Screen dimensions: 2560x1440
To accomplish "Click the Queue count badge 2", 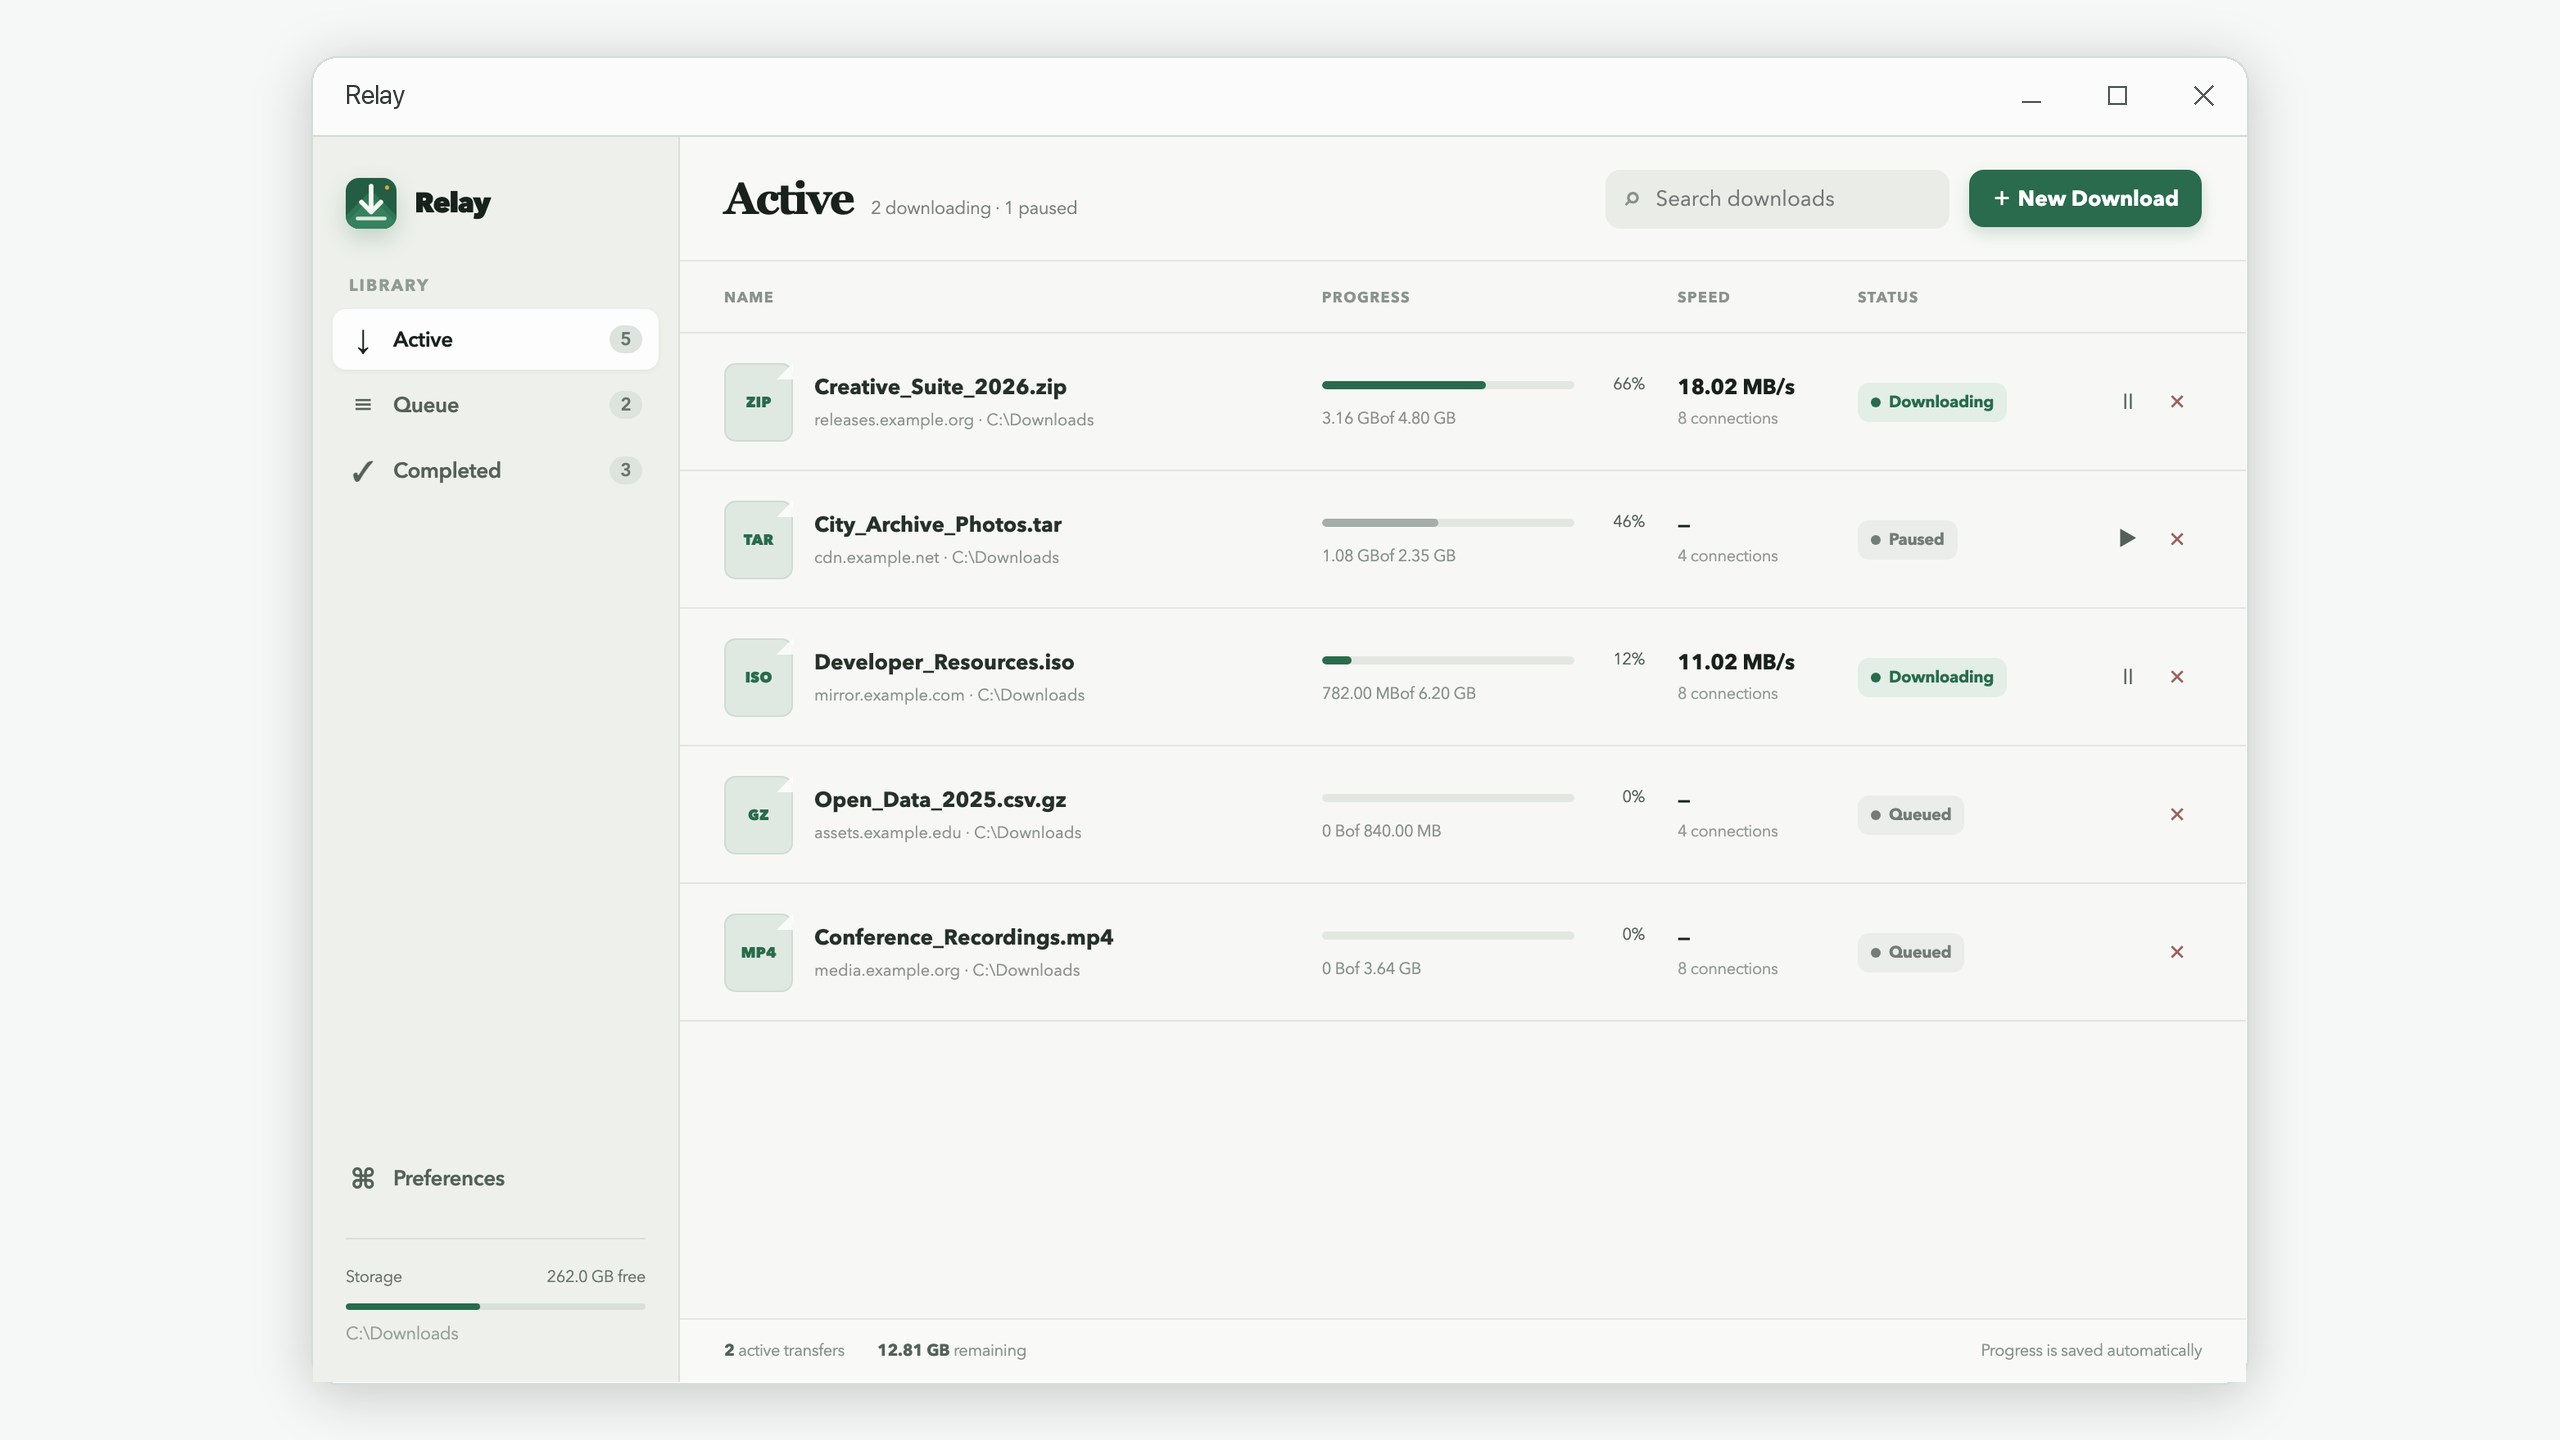I will (x=625, y=405).
